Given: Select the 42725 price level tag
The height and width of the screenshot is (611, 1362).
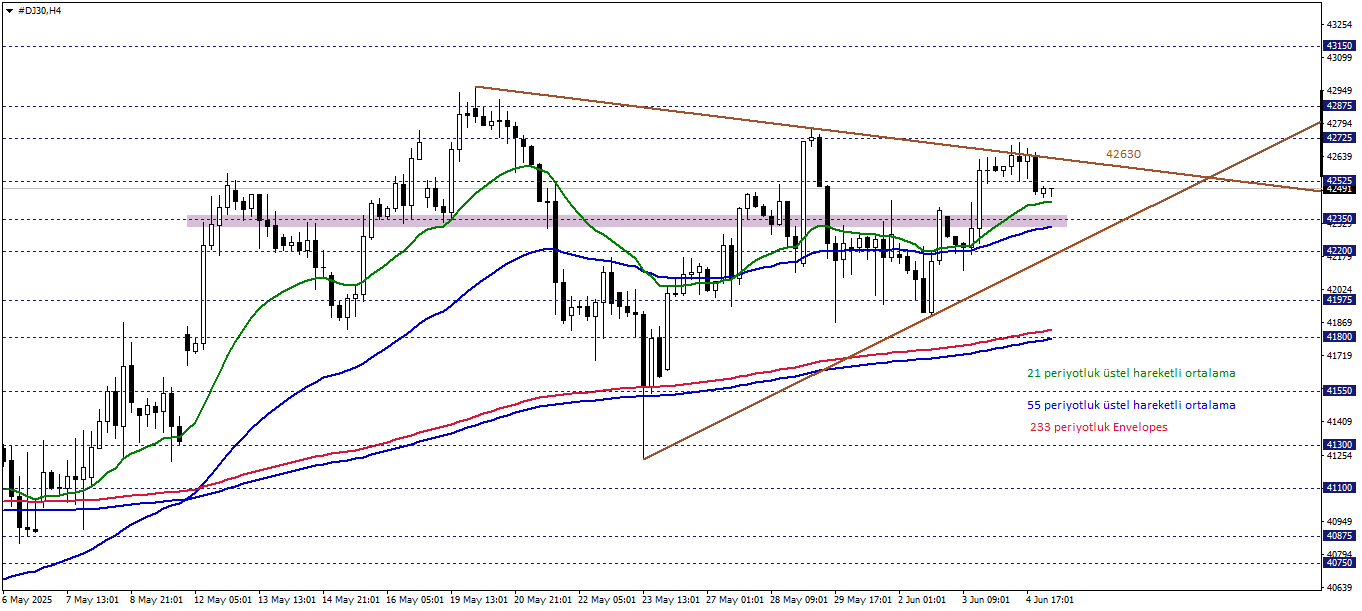Looking at the screenshot, I should point(1339,137).
